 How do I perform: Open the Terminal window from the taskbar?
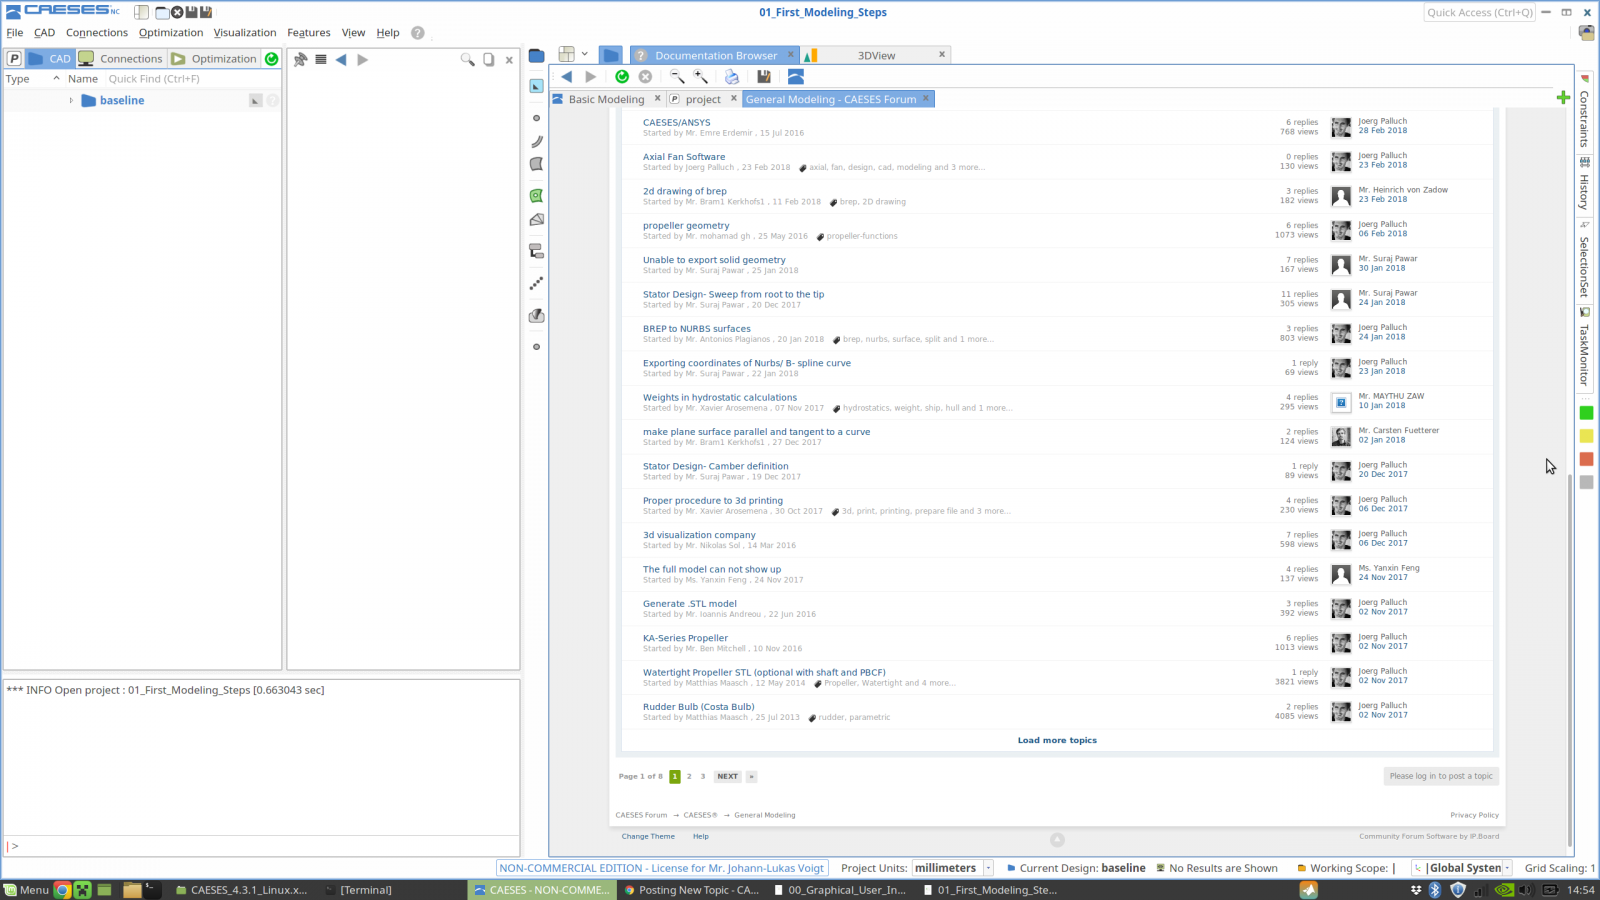(x=365, y=890)
